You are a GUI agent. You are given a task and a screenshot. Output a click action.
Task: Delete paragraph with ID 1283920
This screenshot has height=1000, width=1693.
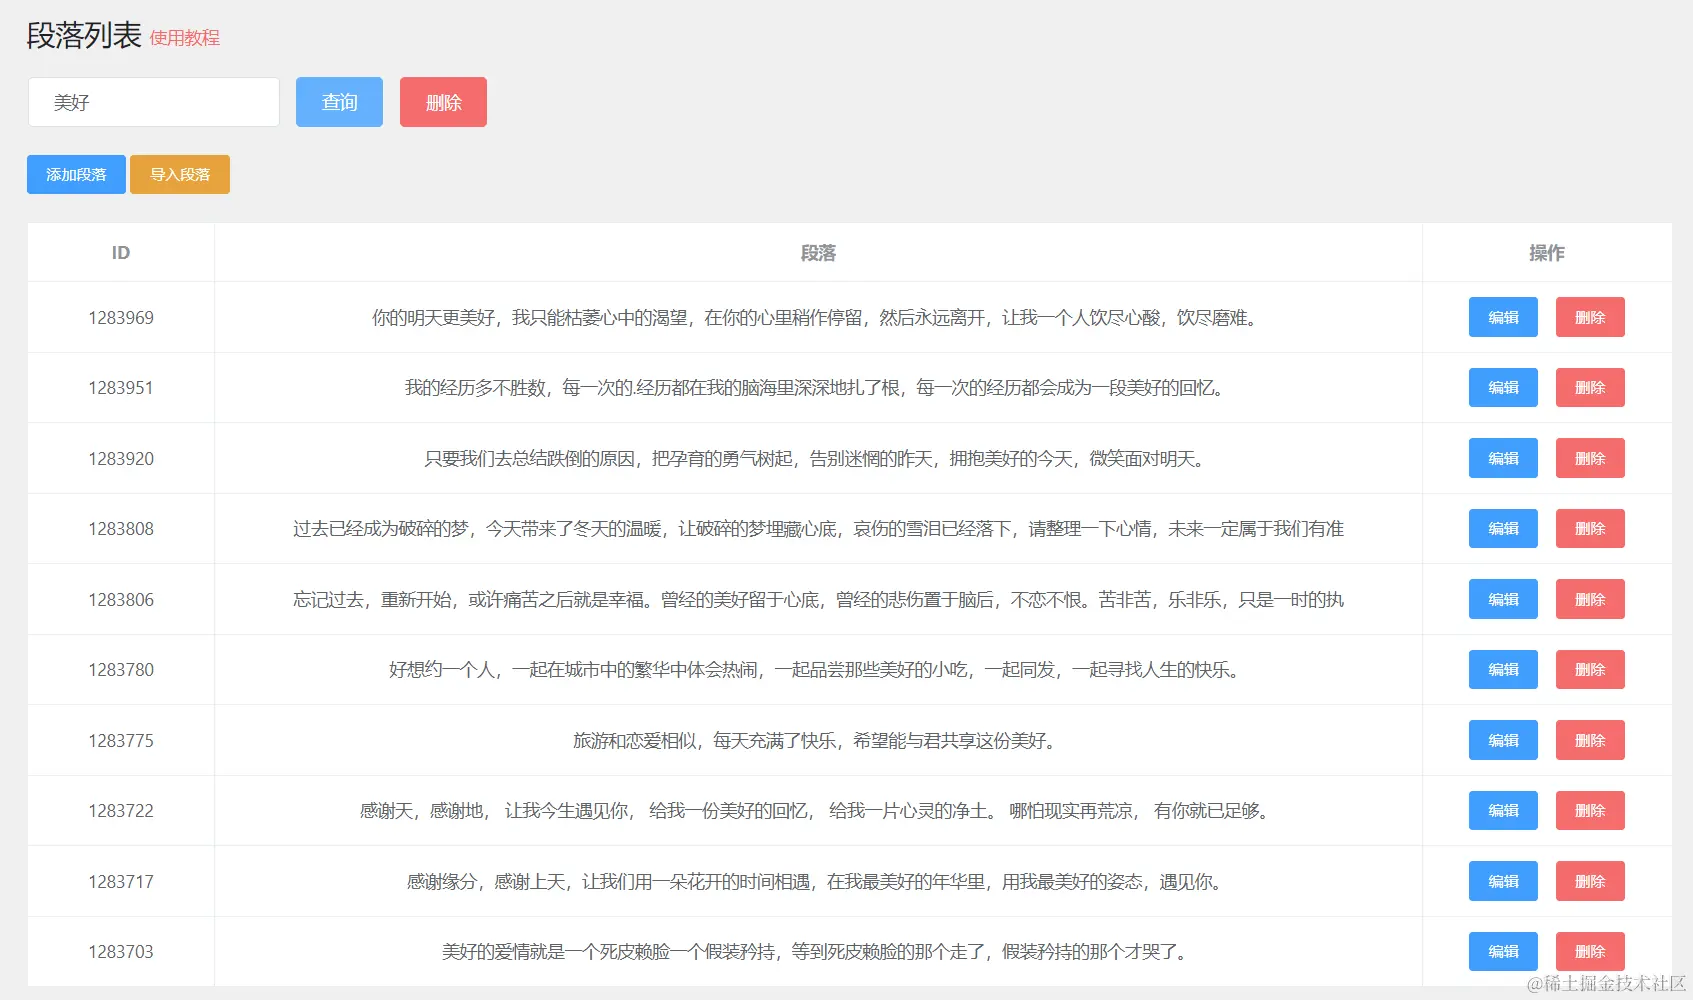coord(1590,458)
